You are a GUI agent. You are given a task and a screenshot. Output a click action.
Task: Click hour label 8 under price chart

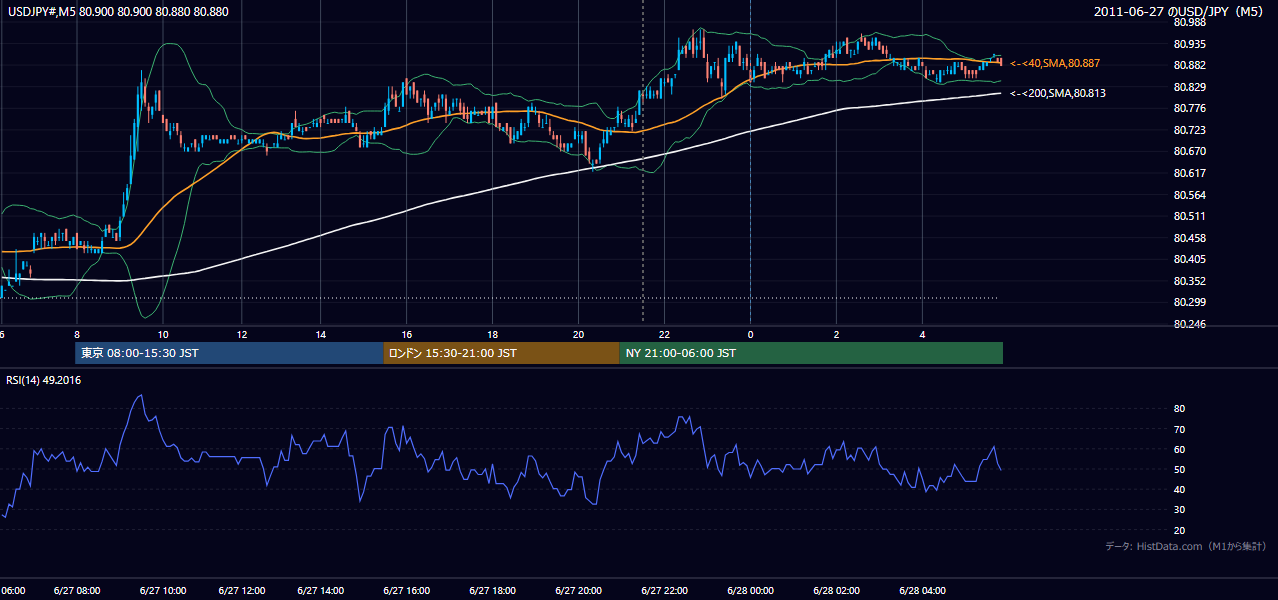pyautogui.click(x=76, y=333)
